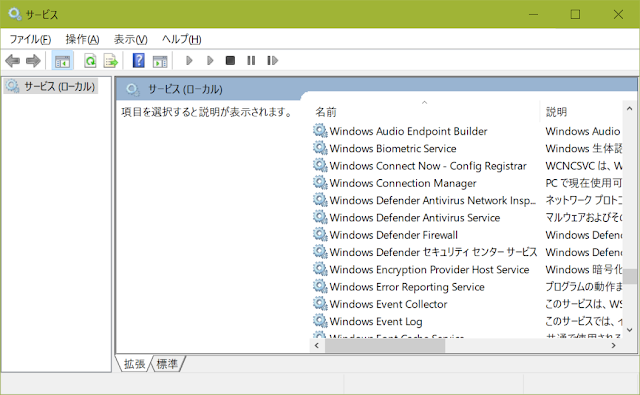Maximize the サービス window

575,14
